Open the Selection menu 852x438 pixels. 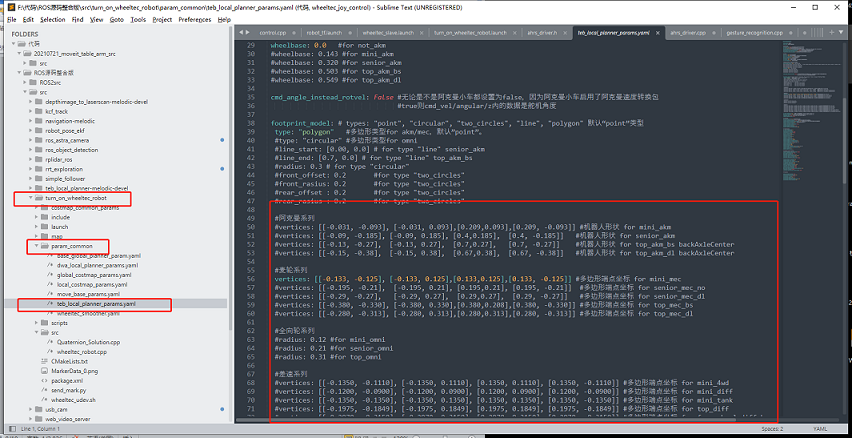click(x=53, y=20)
